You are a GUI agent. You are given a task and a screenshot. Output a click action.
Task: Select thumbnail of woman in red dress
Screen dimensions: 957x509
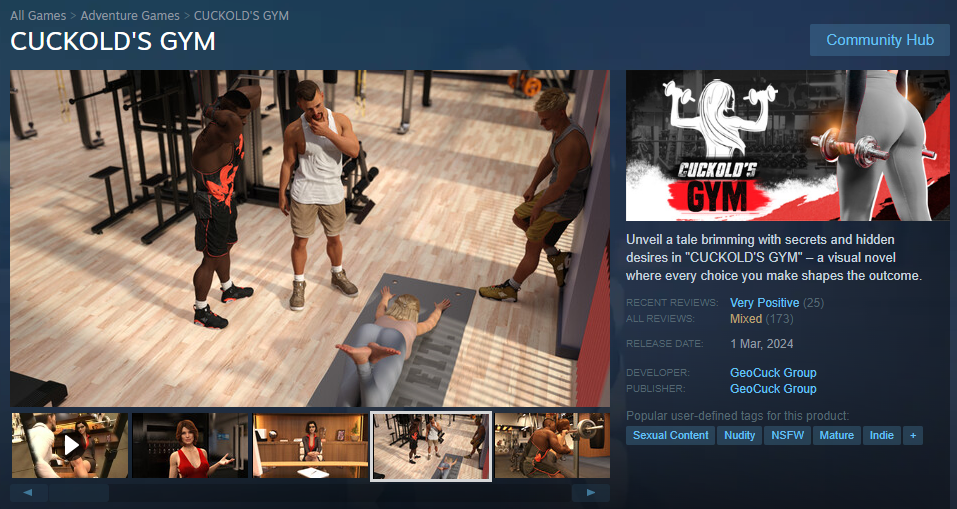coord(190,446)
